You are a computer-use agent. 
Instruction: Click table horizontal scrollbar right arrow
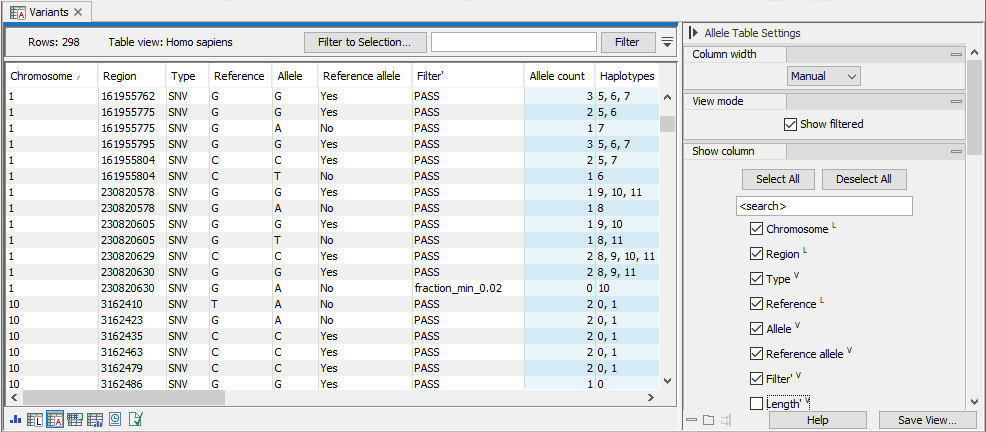tap(650, 397)
